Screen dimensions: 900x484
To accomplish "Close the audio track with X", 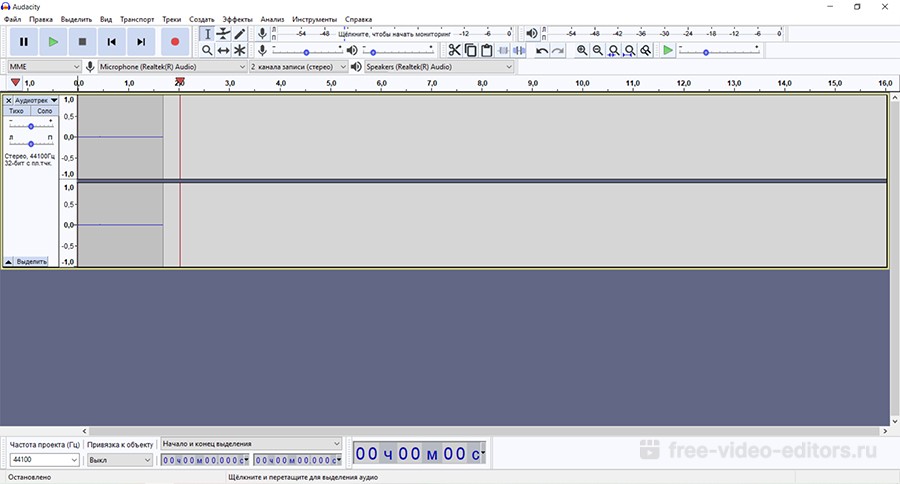I will 9,100.
